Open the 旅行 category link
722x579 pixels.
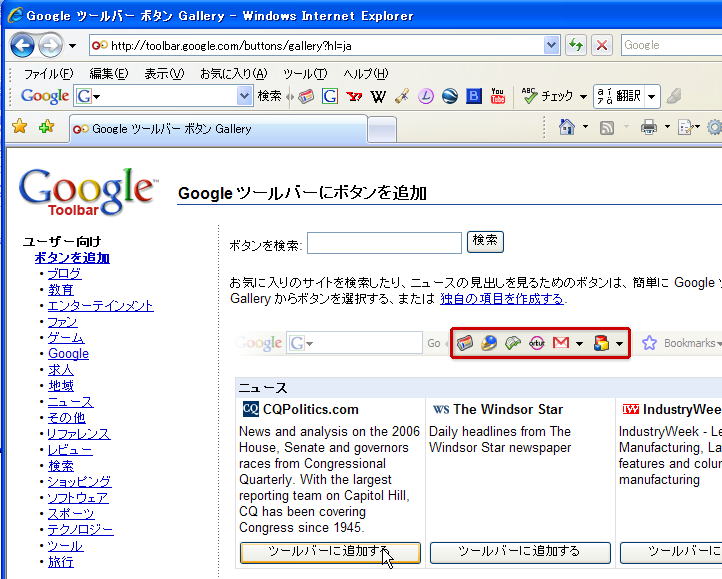[61, 561]
